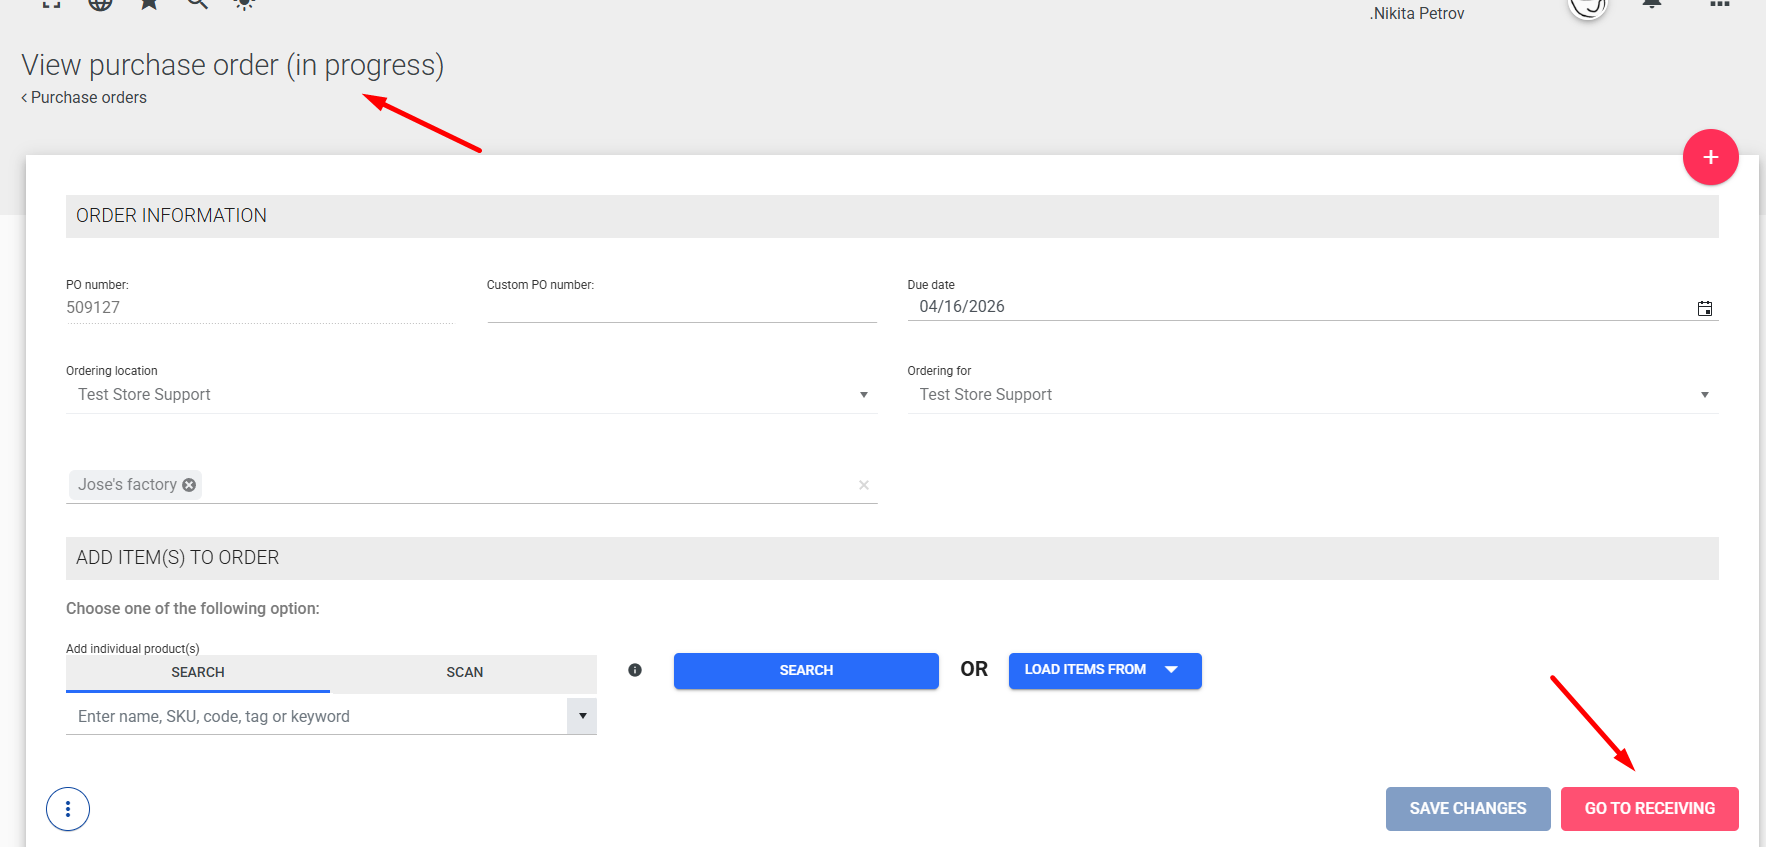
Task: Expand the Ordering location dropdown
Action: [864, 395]
